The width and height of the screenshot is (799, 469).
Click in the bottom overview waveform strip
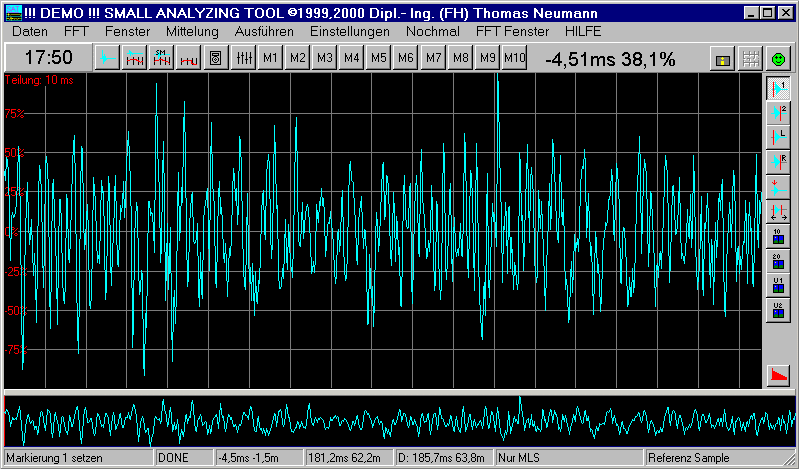[400, 420]
